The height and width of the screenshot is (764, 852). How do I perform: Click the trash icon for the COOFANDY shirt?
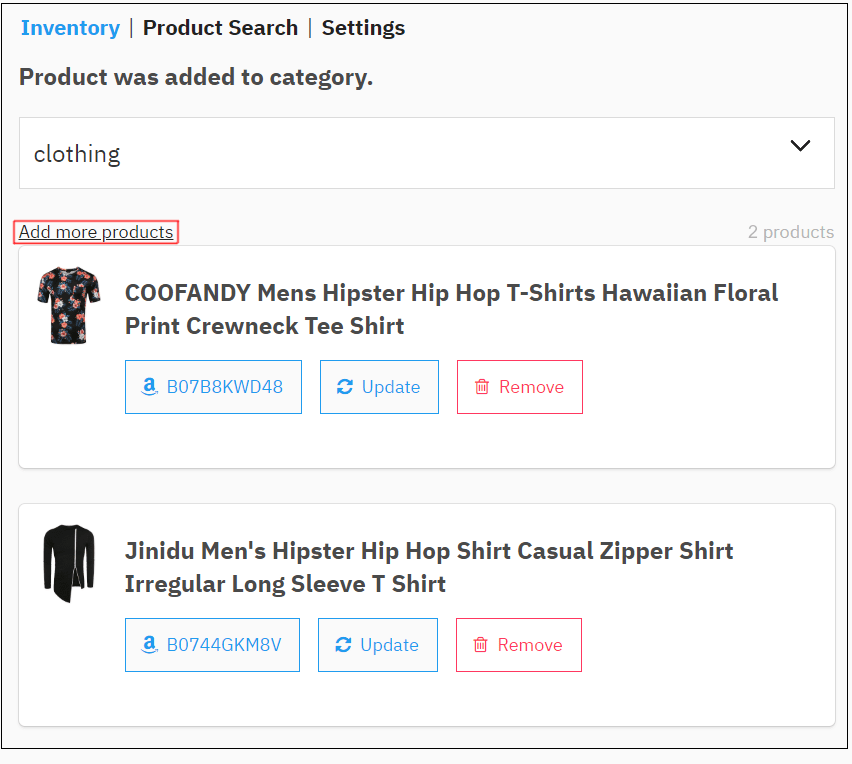482,387
